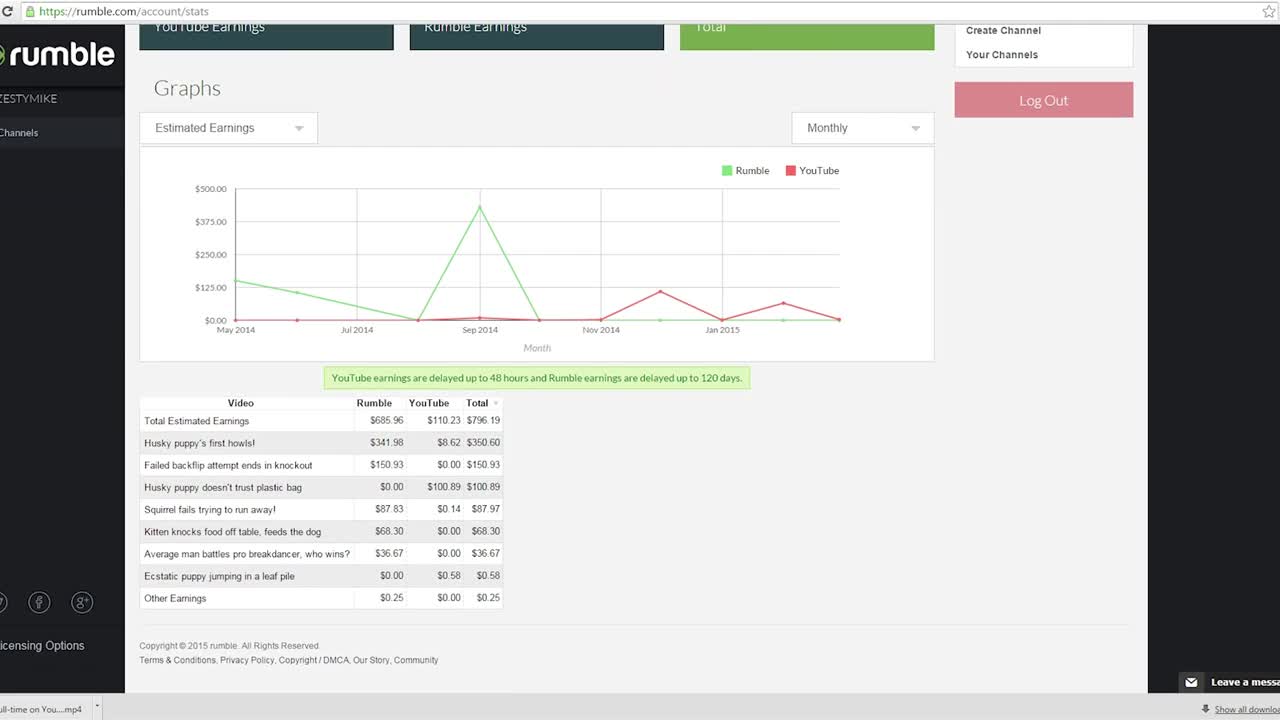Click the Rumble Earnings card
Screen dimensions: 1280x720
pyautogui.click(x=537, y=36)
